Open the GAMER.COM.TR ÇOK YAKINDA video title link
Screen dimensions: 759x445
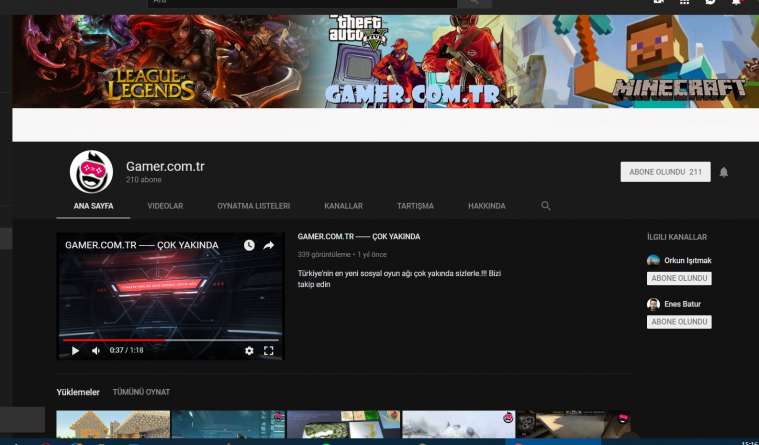pyautogui.click(x=359, y=237)
